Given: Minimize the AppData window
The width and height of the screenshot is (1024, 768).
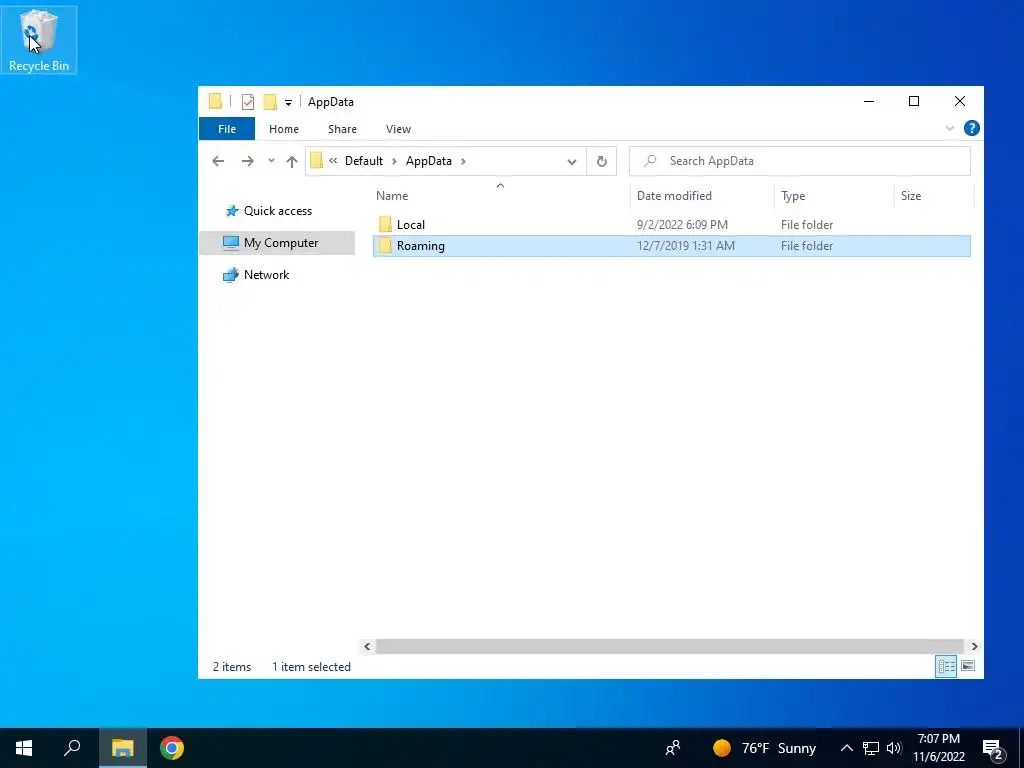Looking at the screenshot, I should tap(869, 101).
